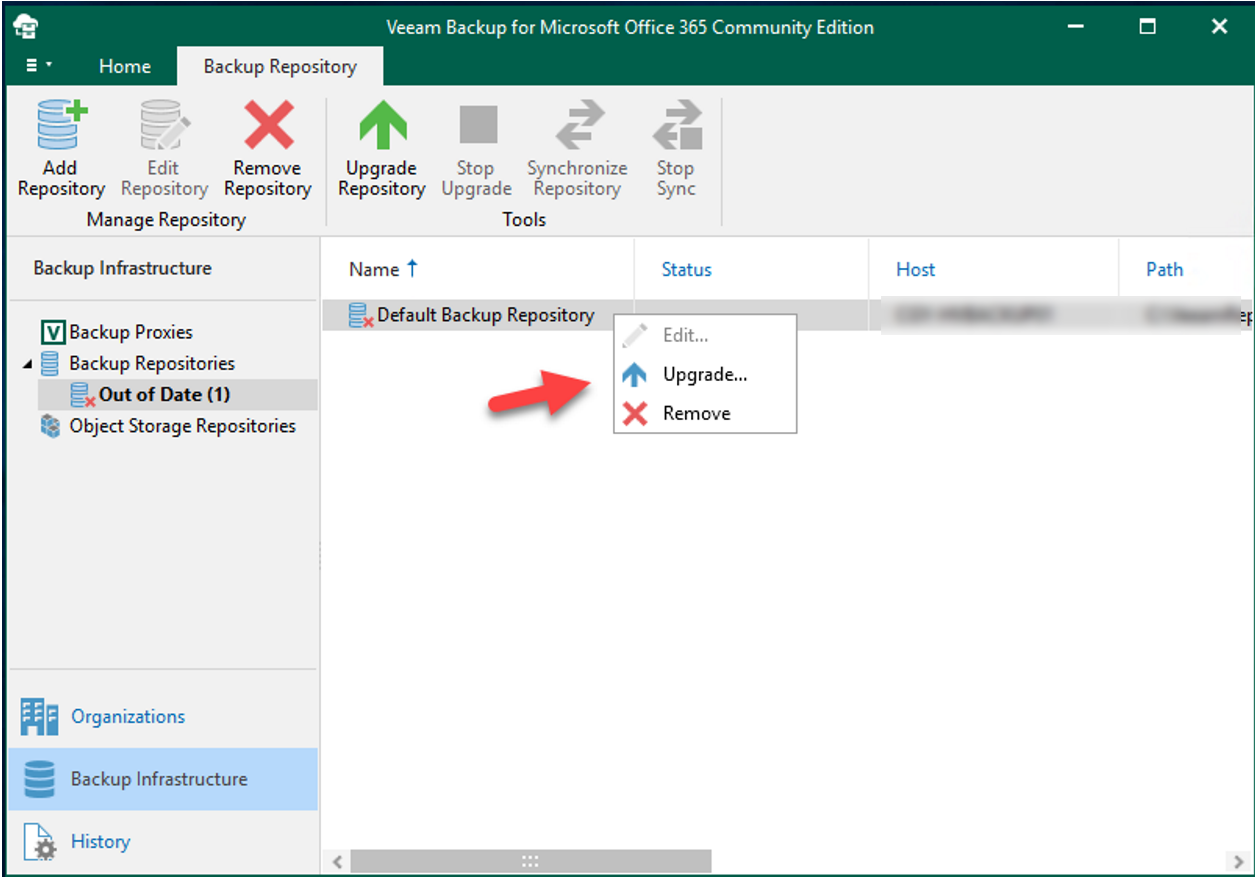Sort by the Host column header
The image size is (1255, 877).
(915, 269)
